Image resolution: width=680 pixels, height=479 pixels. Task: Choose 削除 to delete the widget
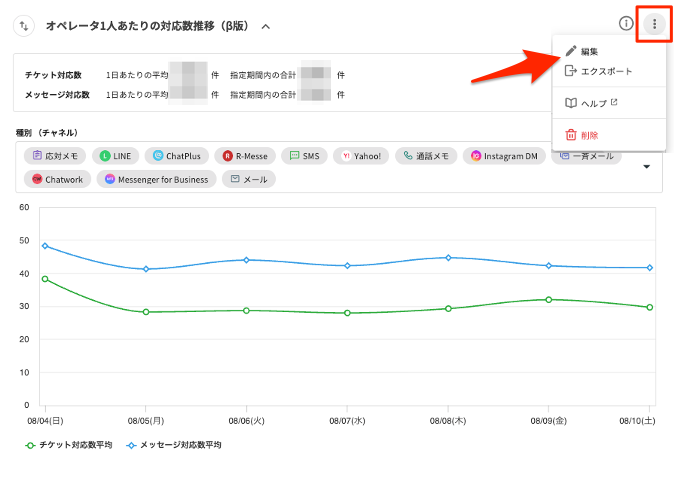[590, 135]
